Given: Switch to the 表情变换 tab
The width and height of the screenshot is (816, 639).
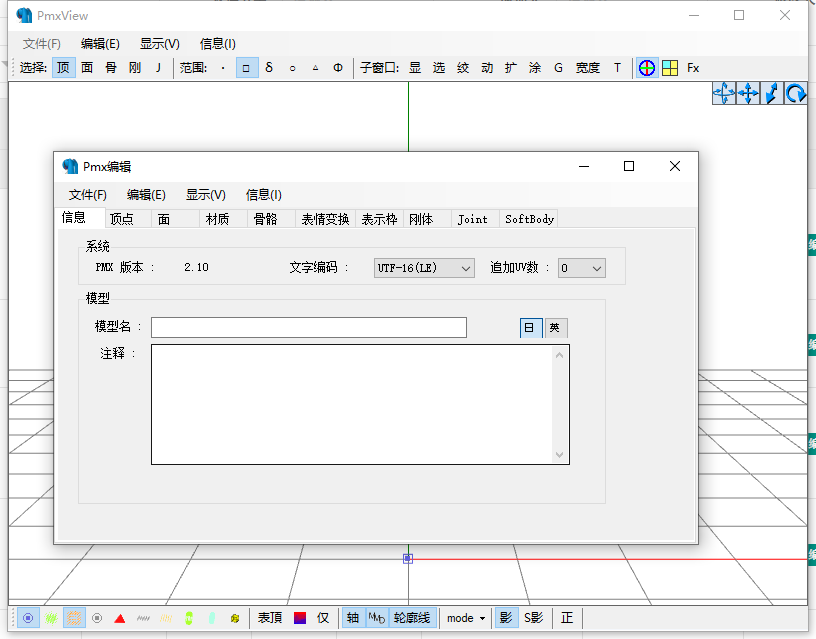Looking at the screenshot, I should (325, 219).
